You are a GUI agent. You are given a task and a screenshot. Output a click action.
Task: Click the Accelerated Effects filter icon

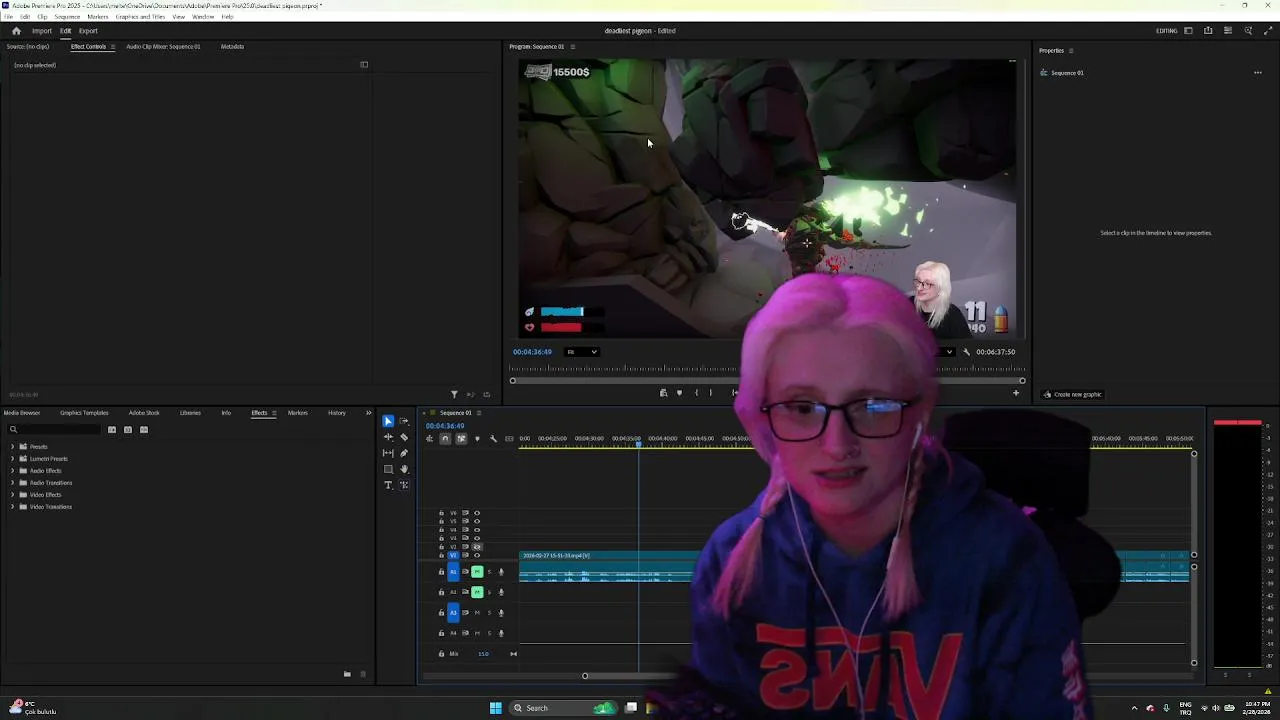[112, 430]
